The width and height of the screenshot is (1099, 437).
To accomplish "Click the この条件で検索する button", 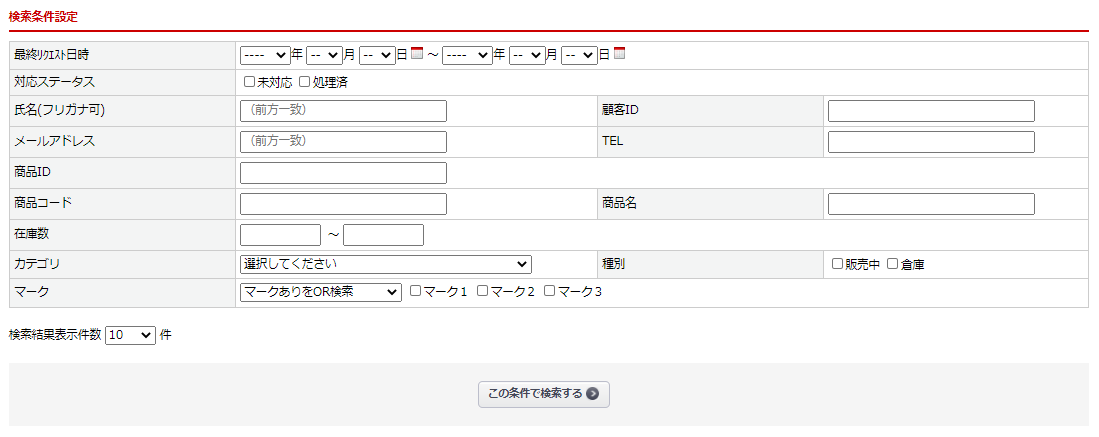I will 543,394.
